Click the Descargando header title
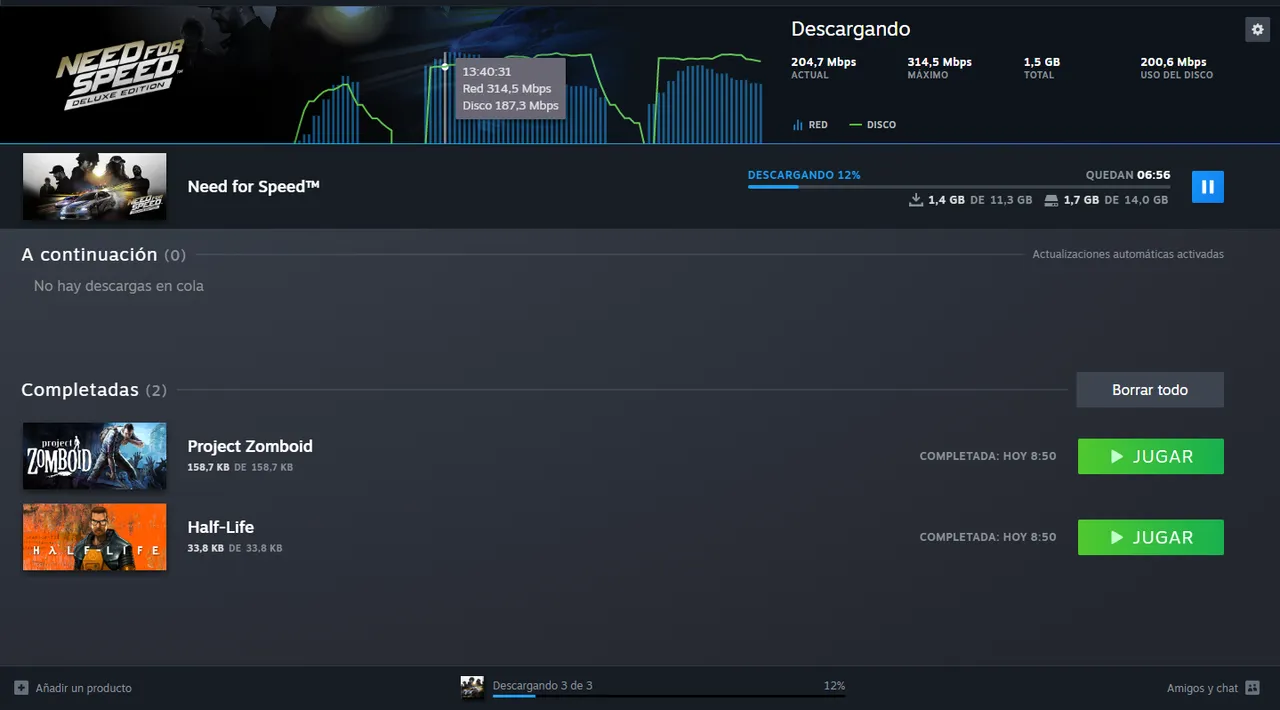Image resolution: width=1280 pixels, height=710 pixels. (851, 29)
